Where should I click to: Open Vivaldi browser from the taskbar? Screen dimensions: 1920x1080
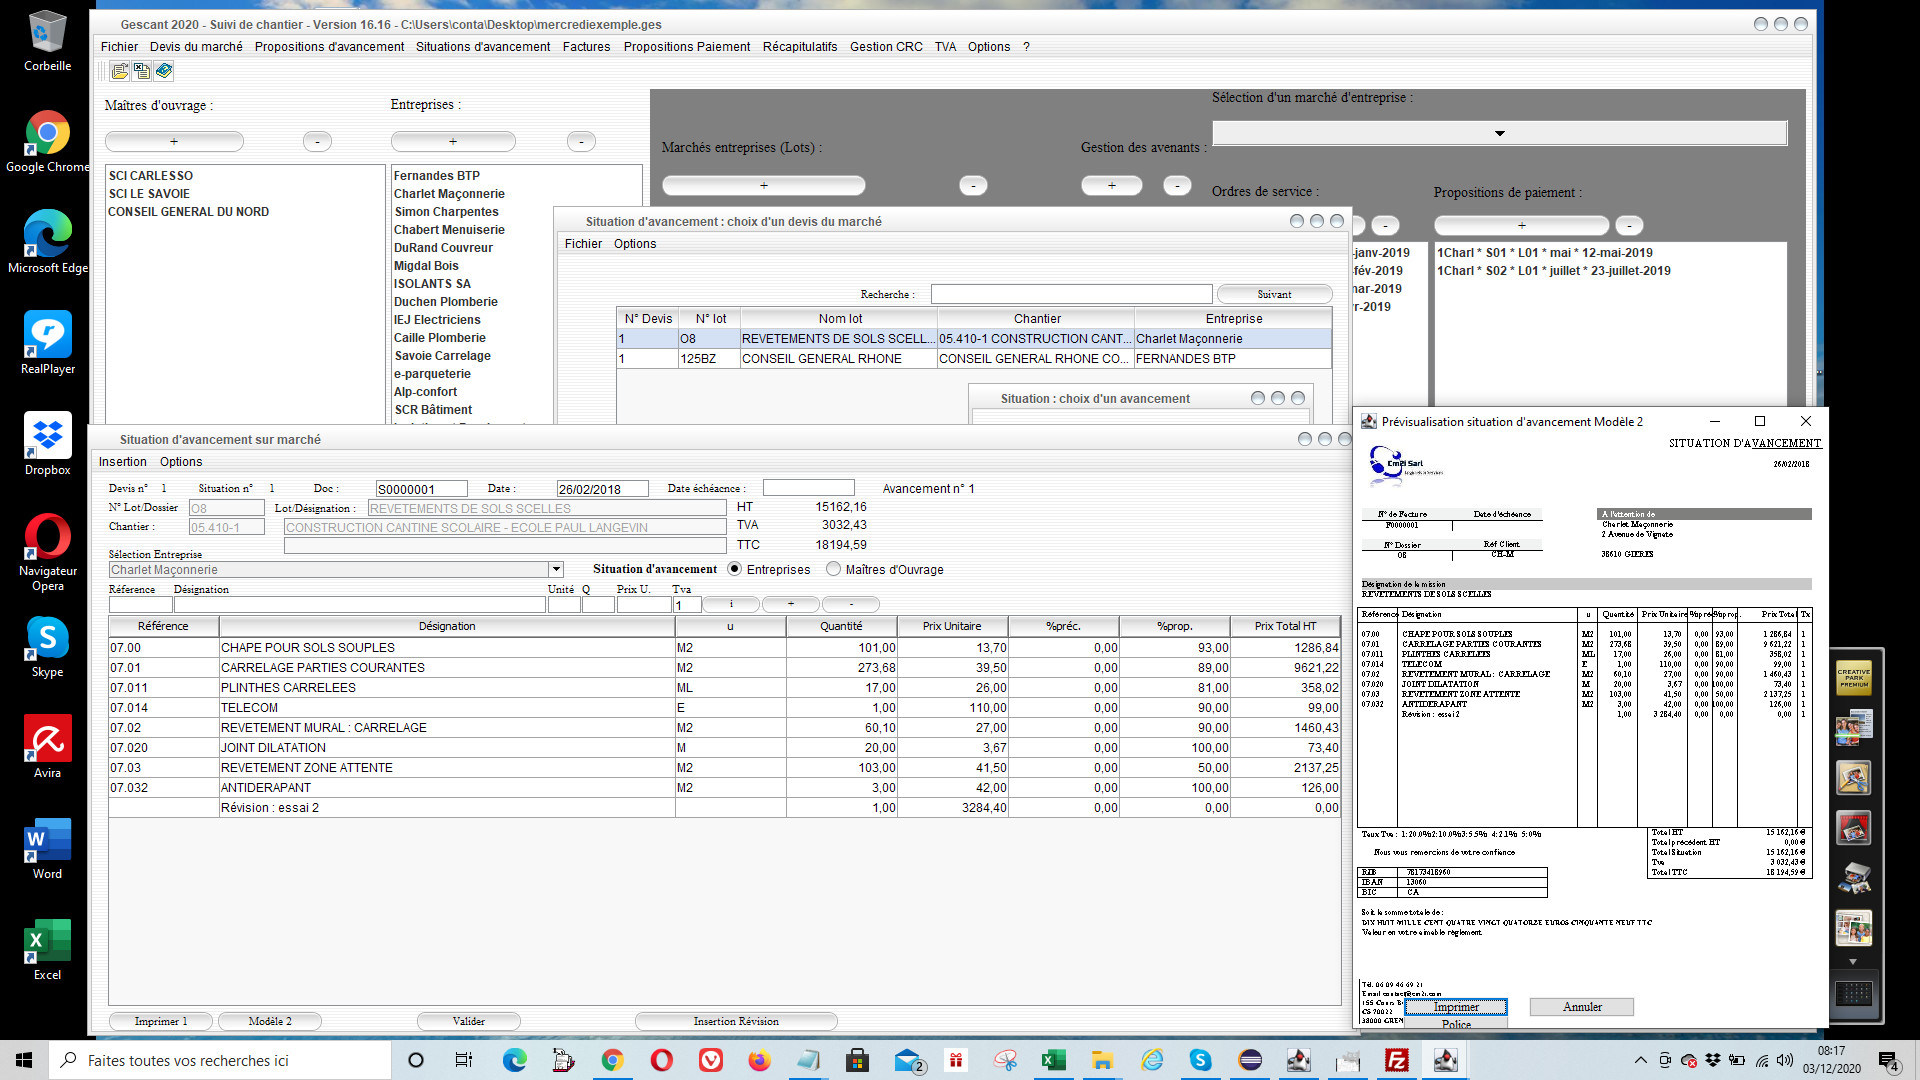[711, 1060]
